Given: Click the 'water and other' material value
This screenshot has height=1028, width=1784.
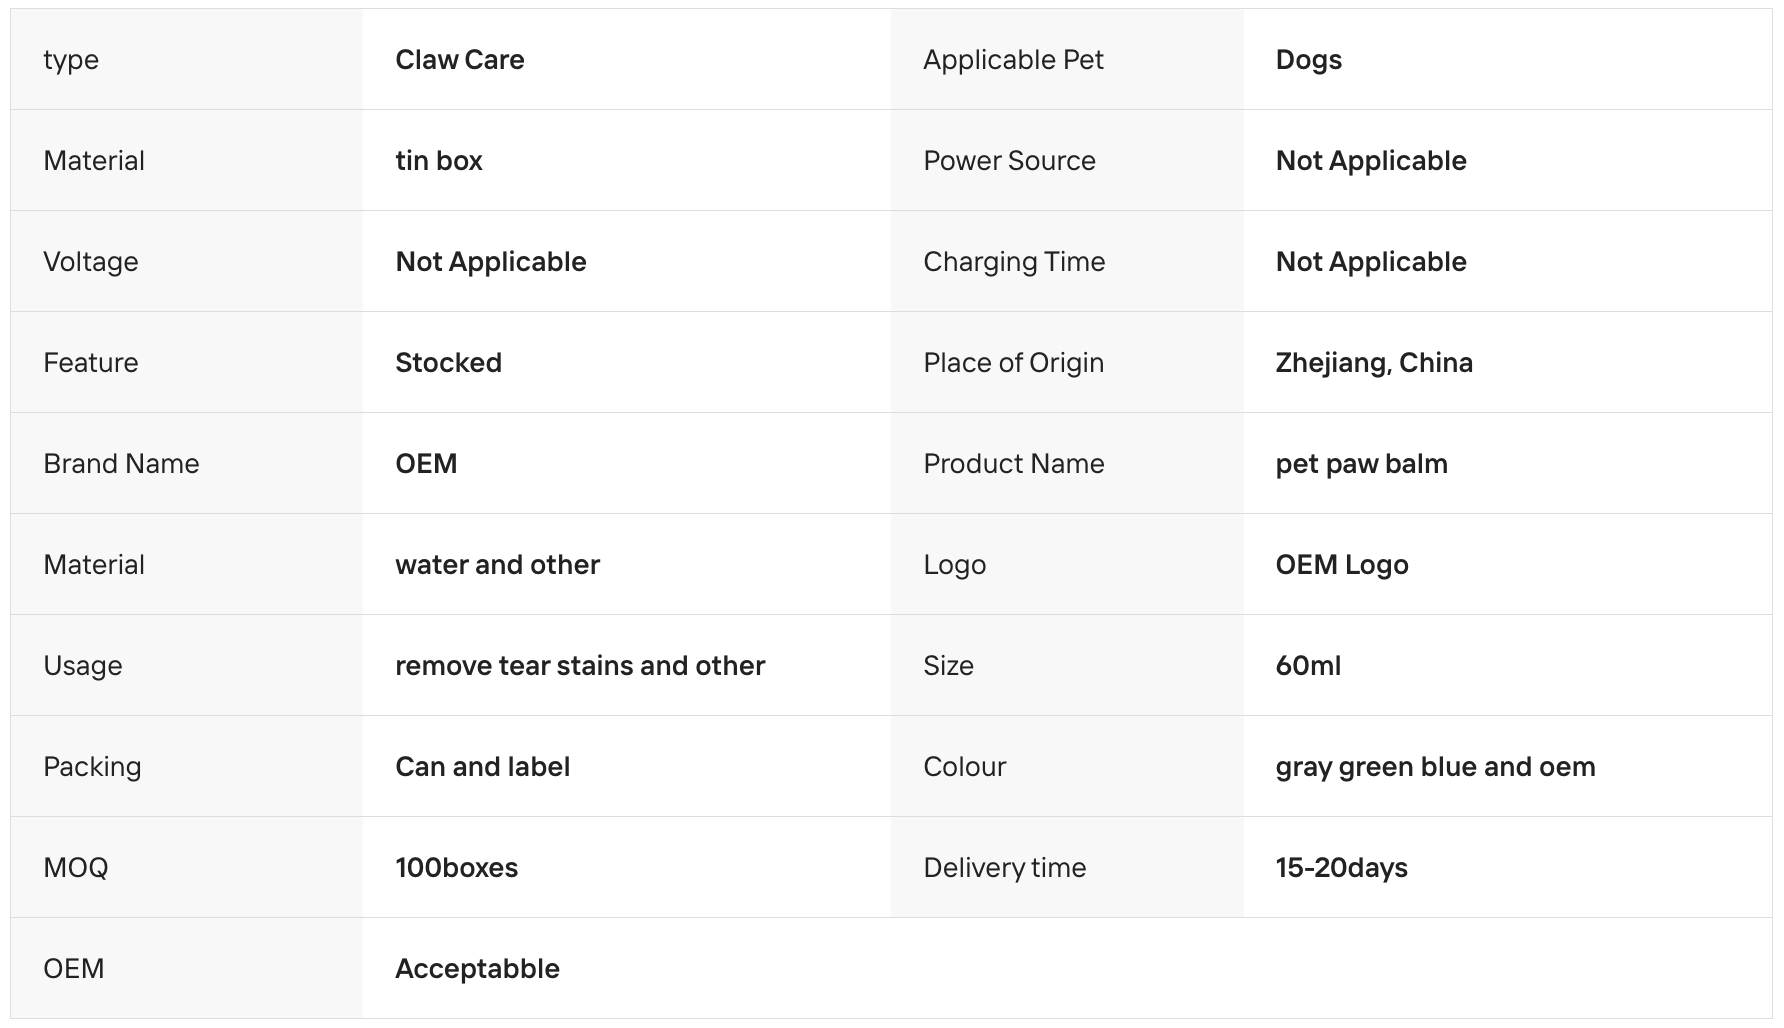Looking at the screenshot, I should [x=497, y=565].
